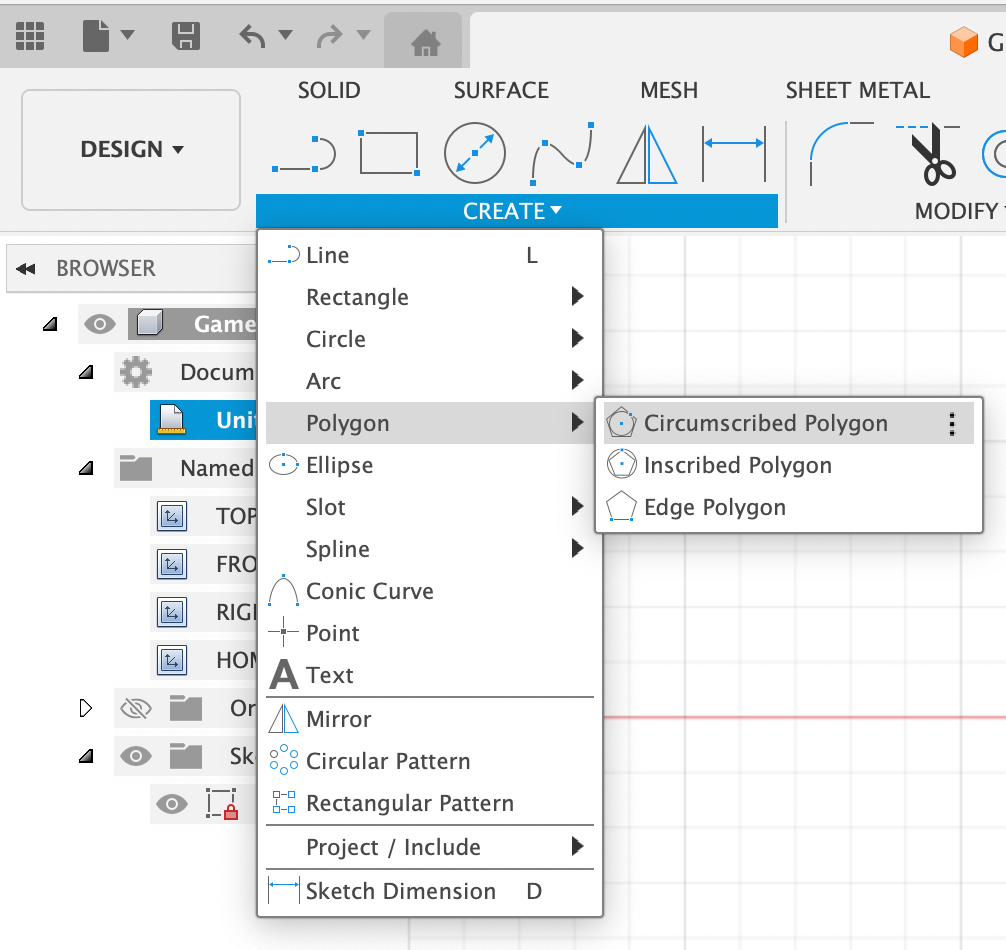Select the Units item in browser
Image resolution: width=1006 pixels, height=950 pixels.
203,420
